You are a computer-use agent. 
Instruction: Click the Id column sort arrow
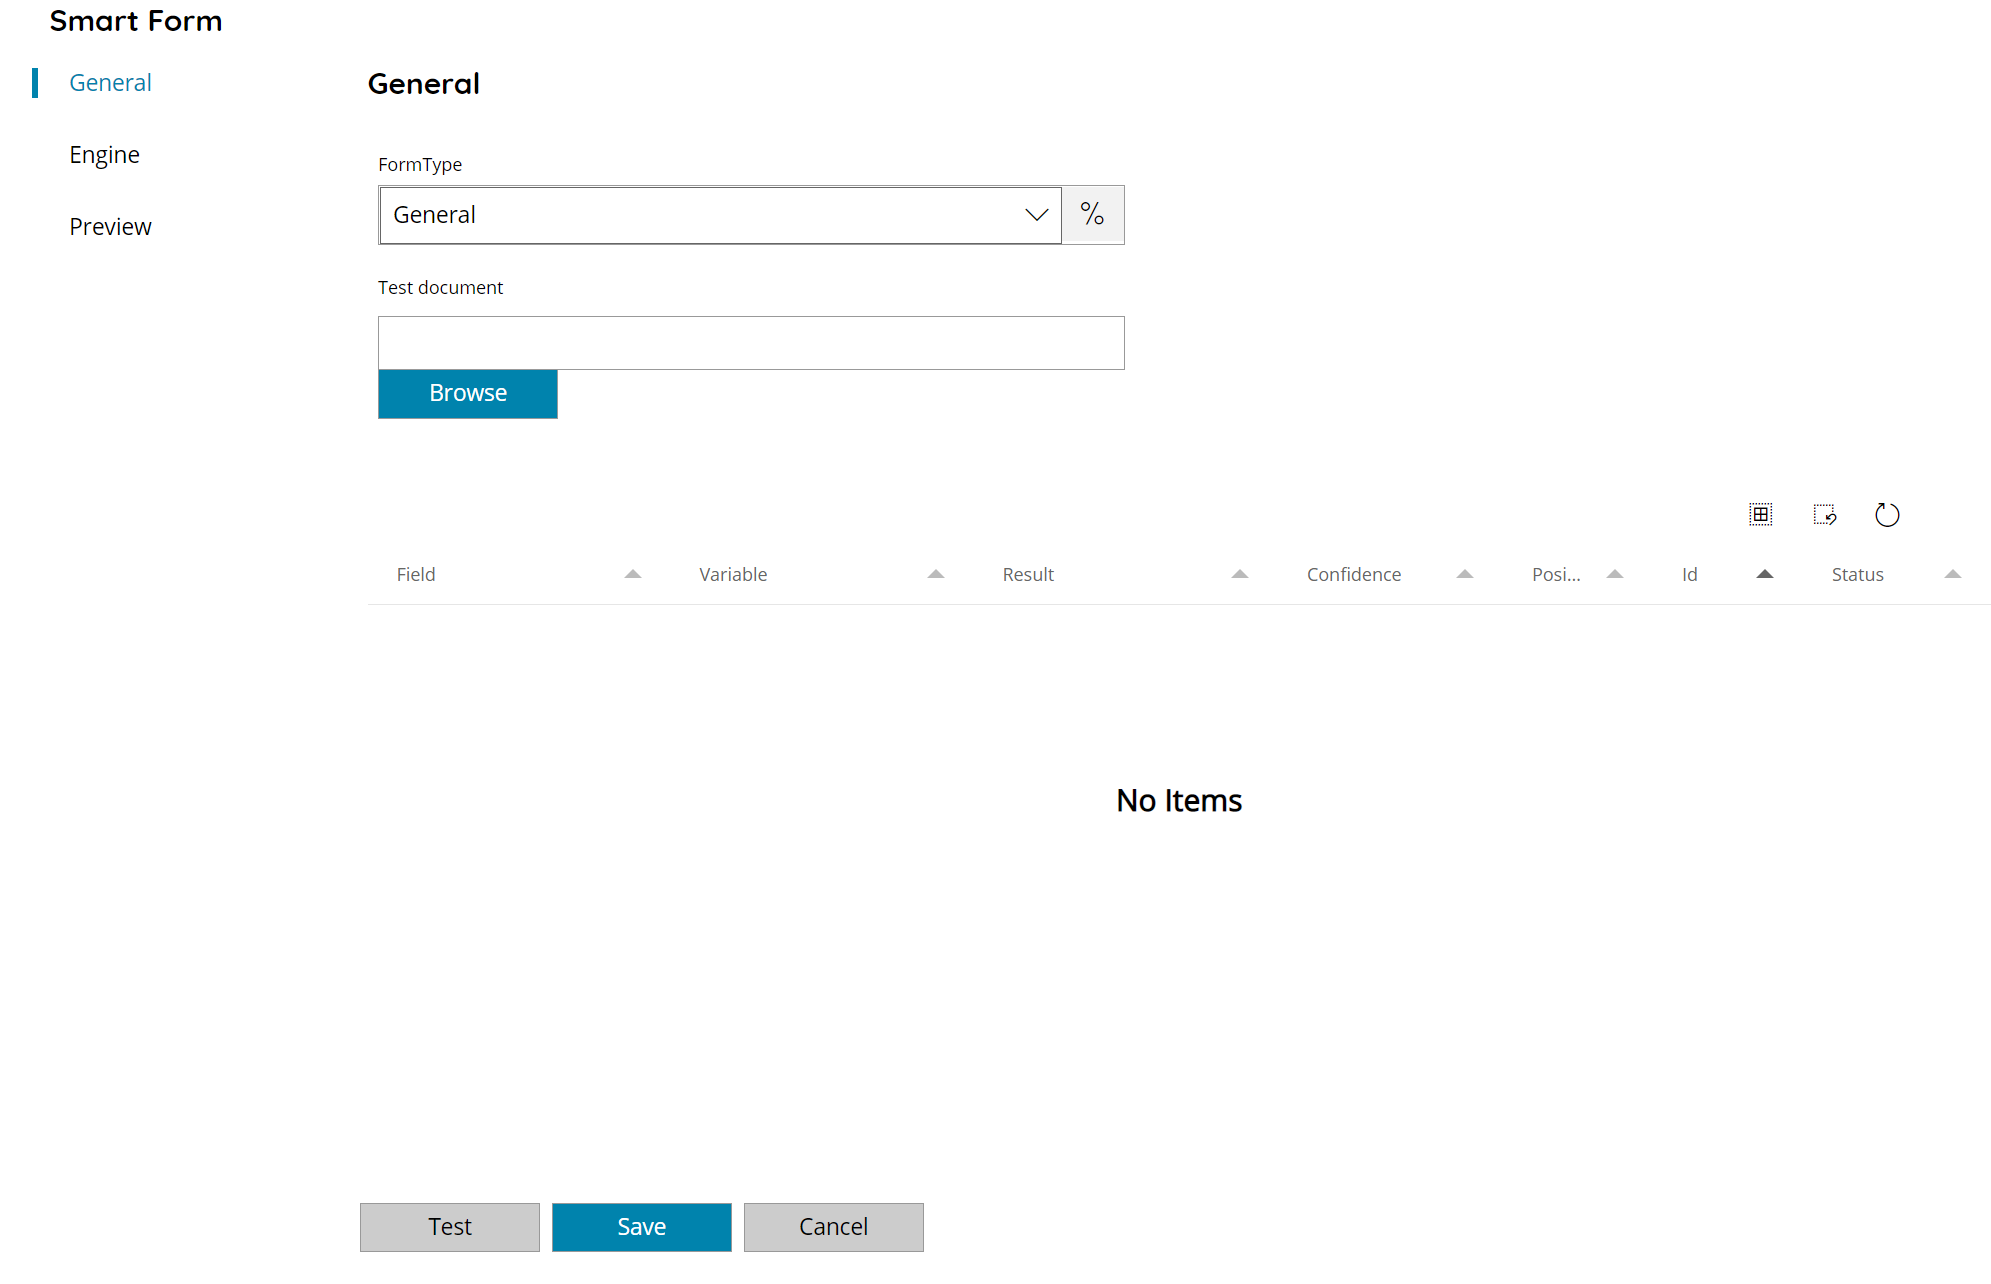tap(1764, 574)
